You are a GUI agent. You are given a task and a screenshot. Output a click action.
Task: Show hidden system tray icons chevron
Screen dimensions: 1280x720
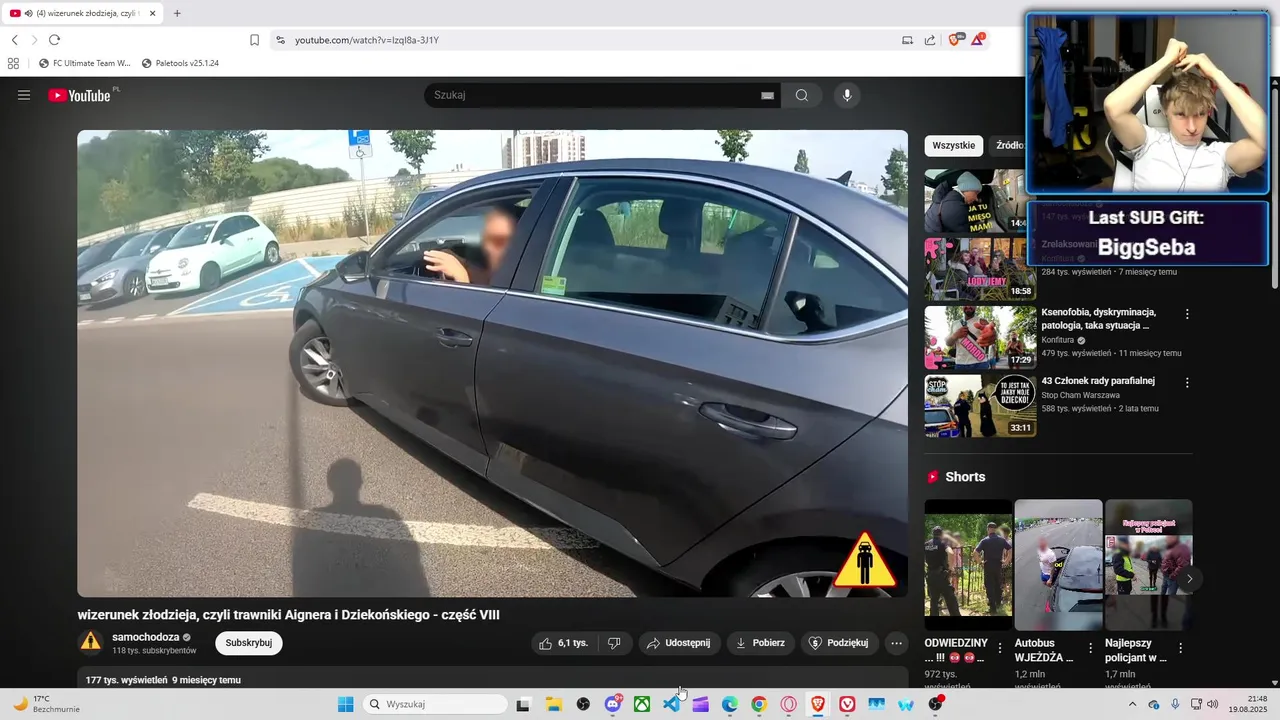(1132, 704)
